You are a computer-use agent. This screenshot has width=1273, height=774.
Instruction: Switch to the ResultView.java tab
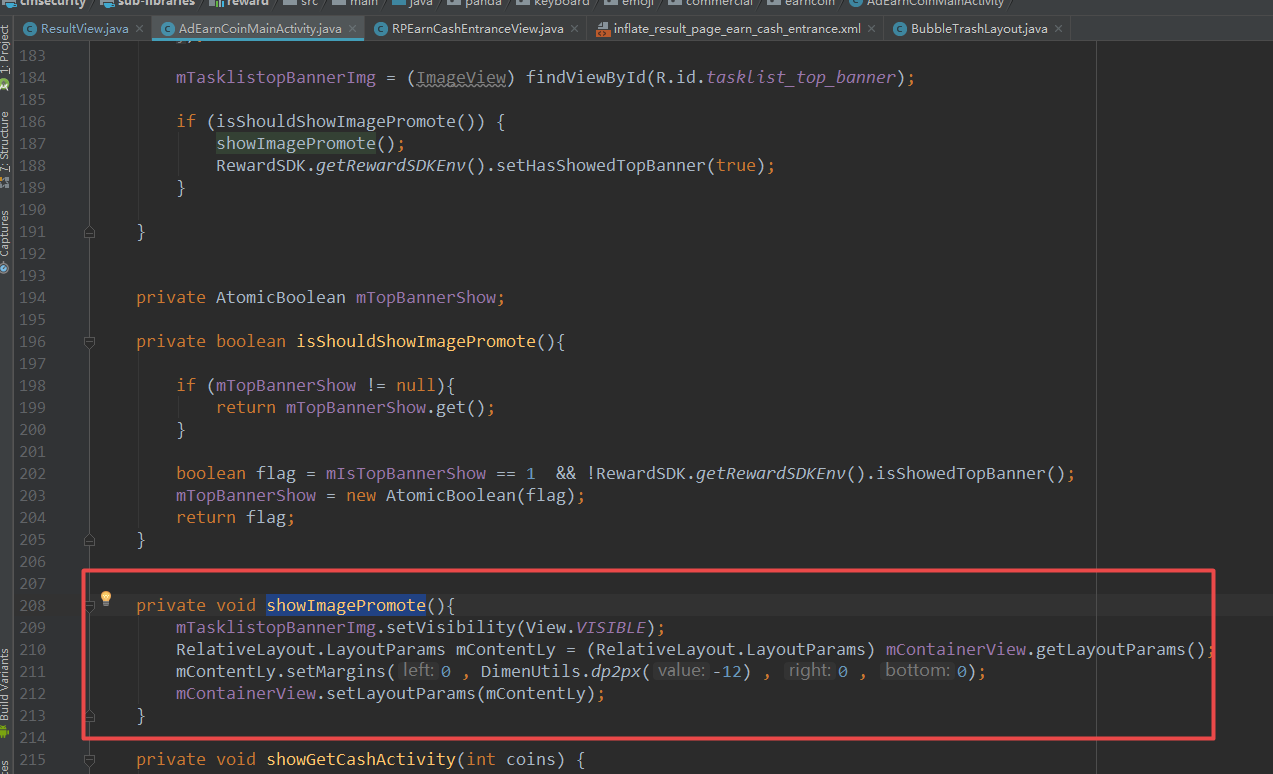tap(84, 29)
